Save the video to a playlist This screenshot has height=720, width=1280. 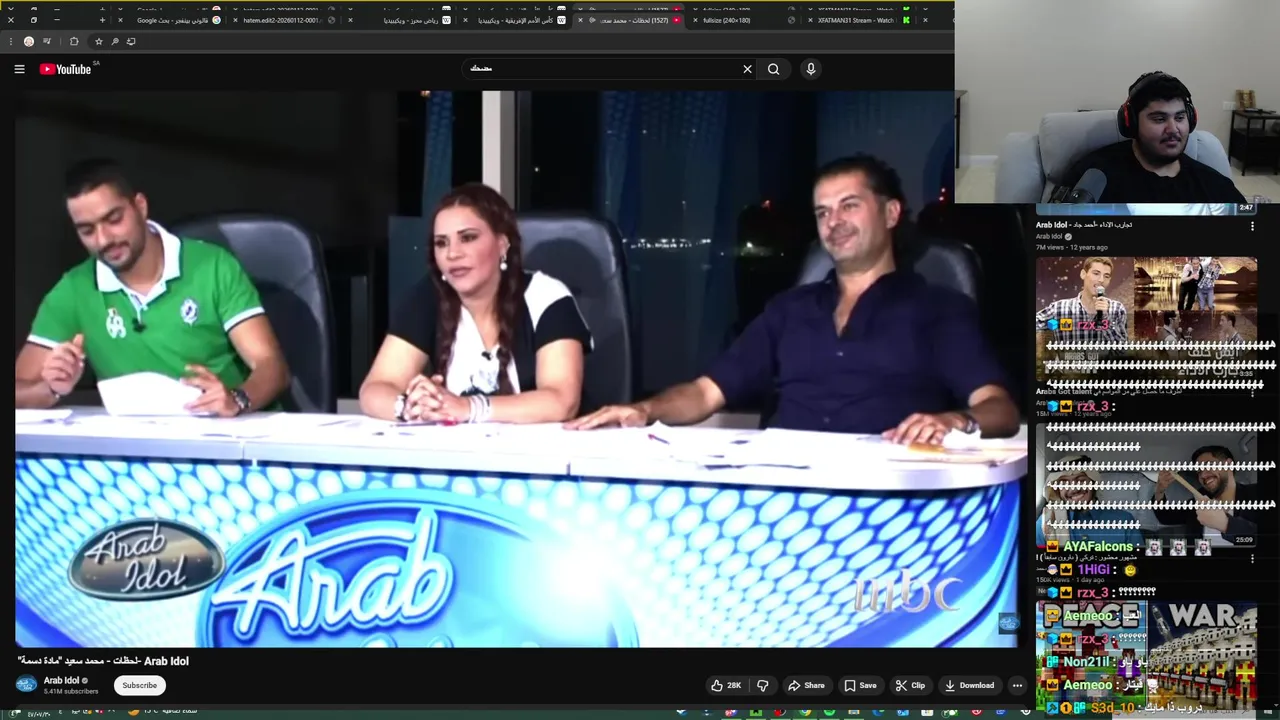[860, 685]
